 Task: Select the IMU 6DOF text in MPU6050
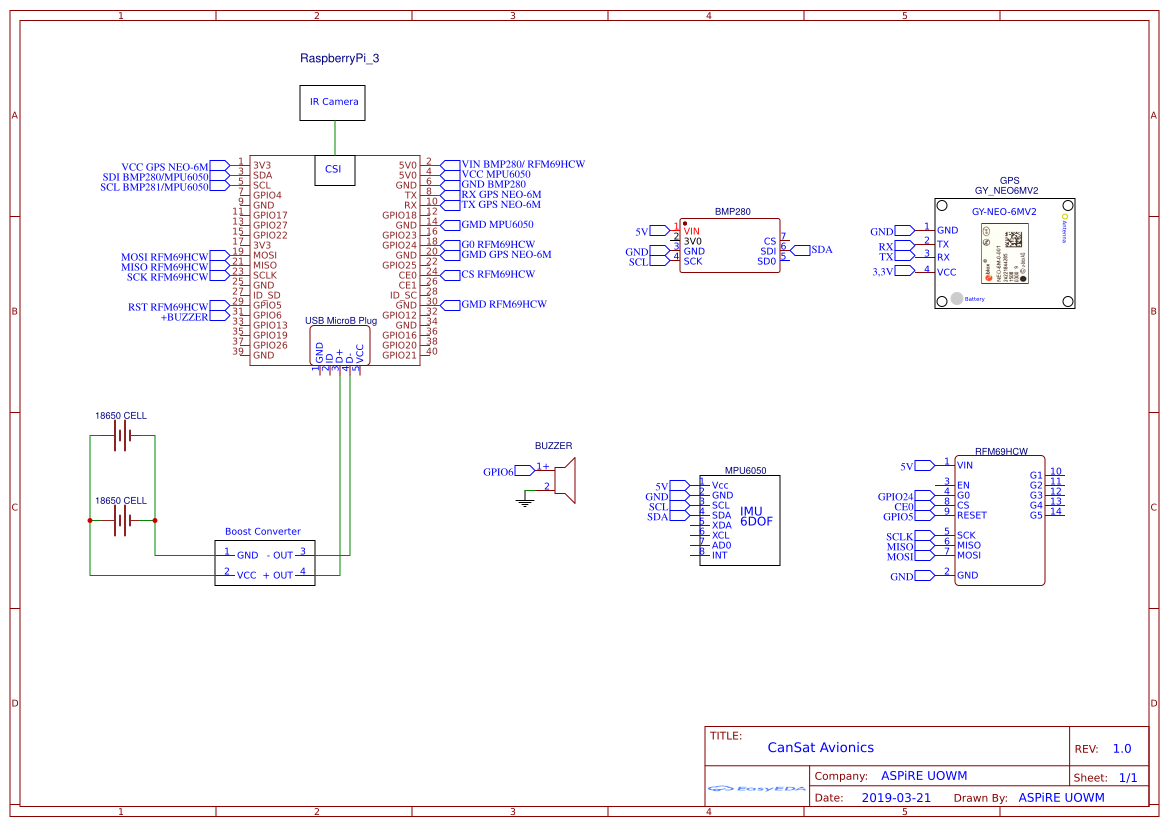click(x=756, y=517)
